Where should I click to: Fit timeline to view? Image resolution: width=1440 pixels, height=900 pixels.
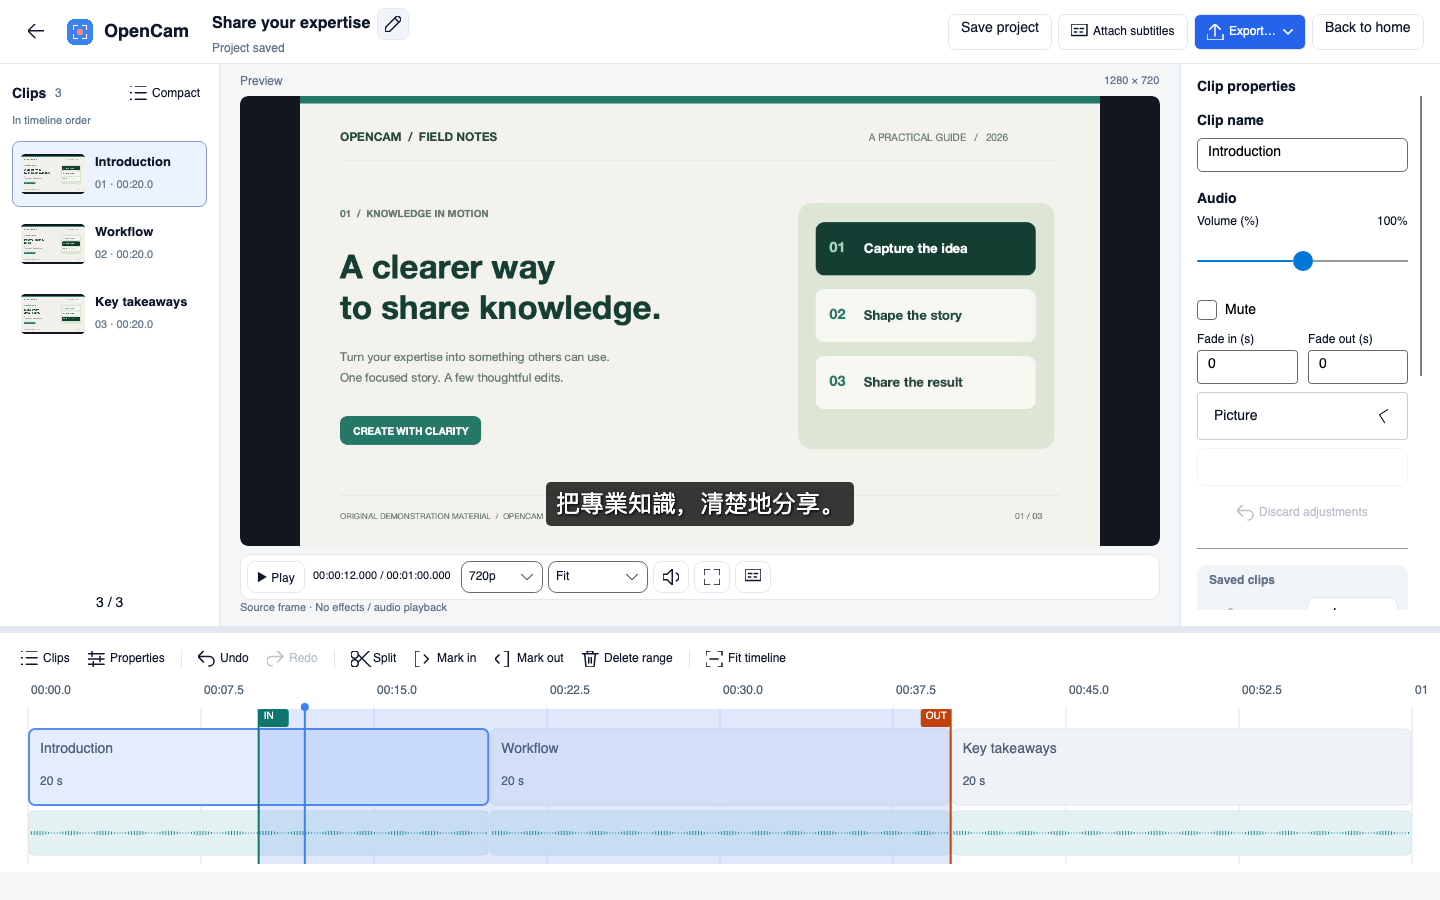(746, 658)
